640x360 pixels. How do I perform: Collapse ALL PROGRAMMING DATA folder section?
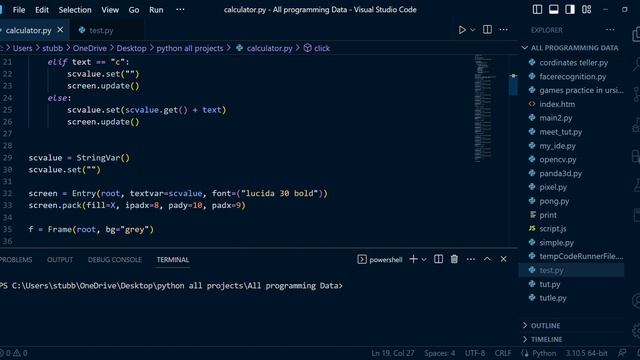point(571,48)
